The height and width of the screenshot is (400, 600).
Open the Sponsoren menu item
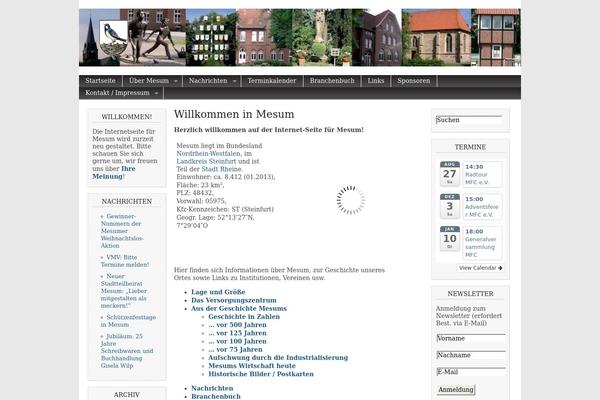click(x=414, y=81)
